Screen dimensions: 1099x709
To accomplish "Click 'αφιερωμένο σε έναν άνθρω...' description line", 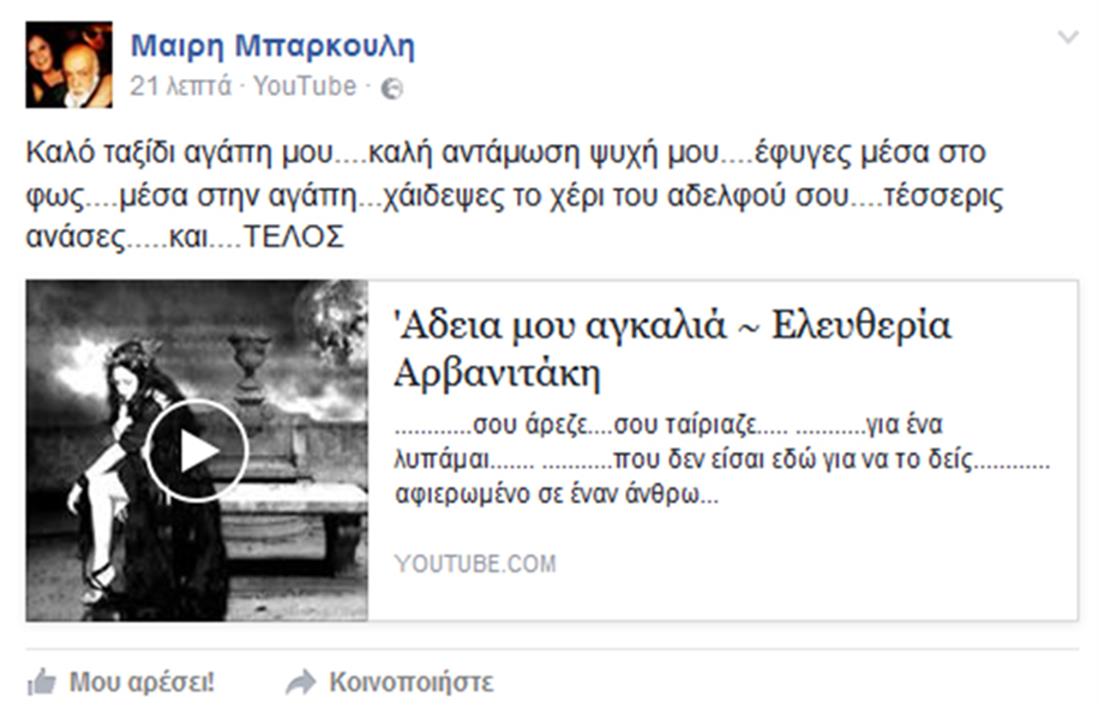I will point(557,494).
